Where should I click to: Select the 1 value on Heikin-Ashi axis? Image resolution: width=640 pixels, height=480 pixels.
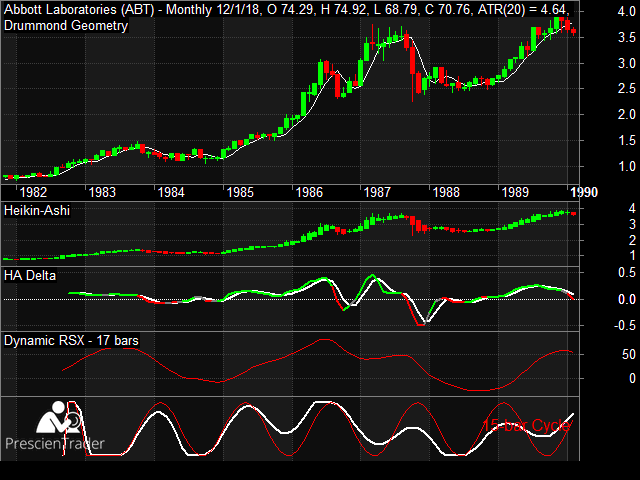click(632, 256)
